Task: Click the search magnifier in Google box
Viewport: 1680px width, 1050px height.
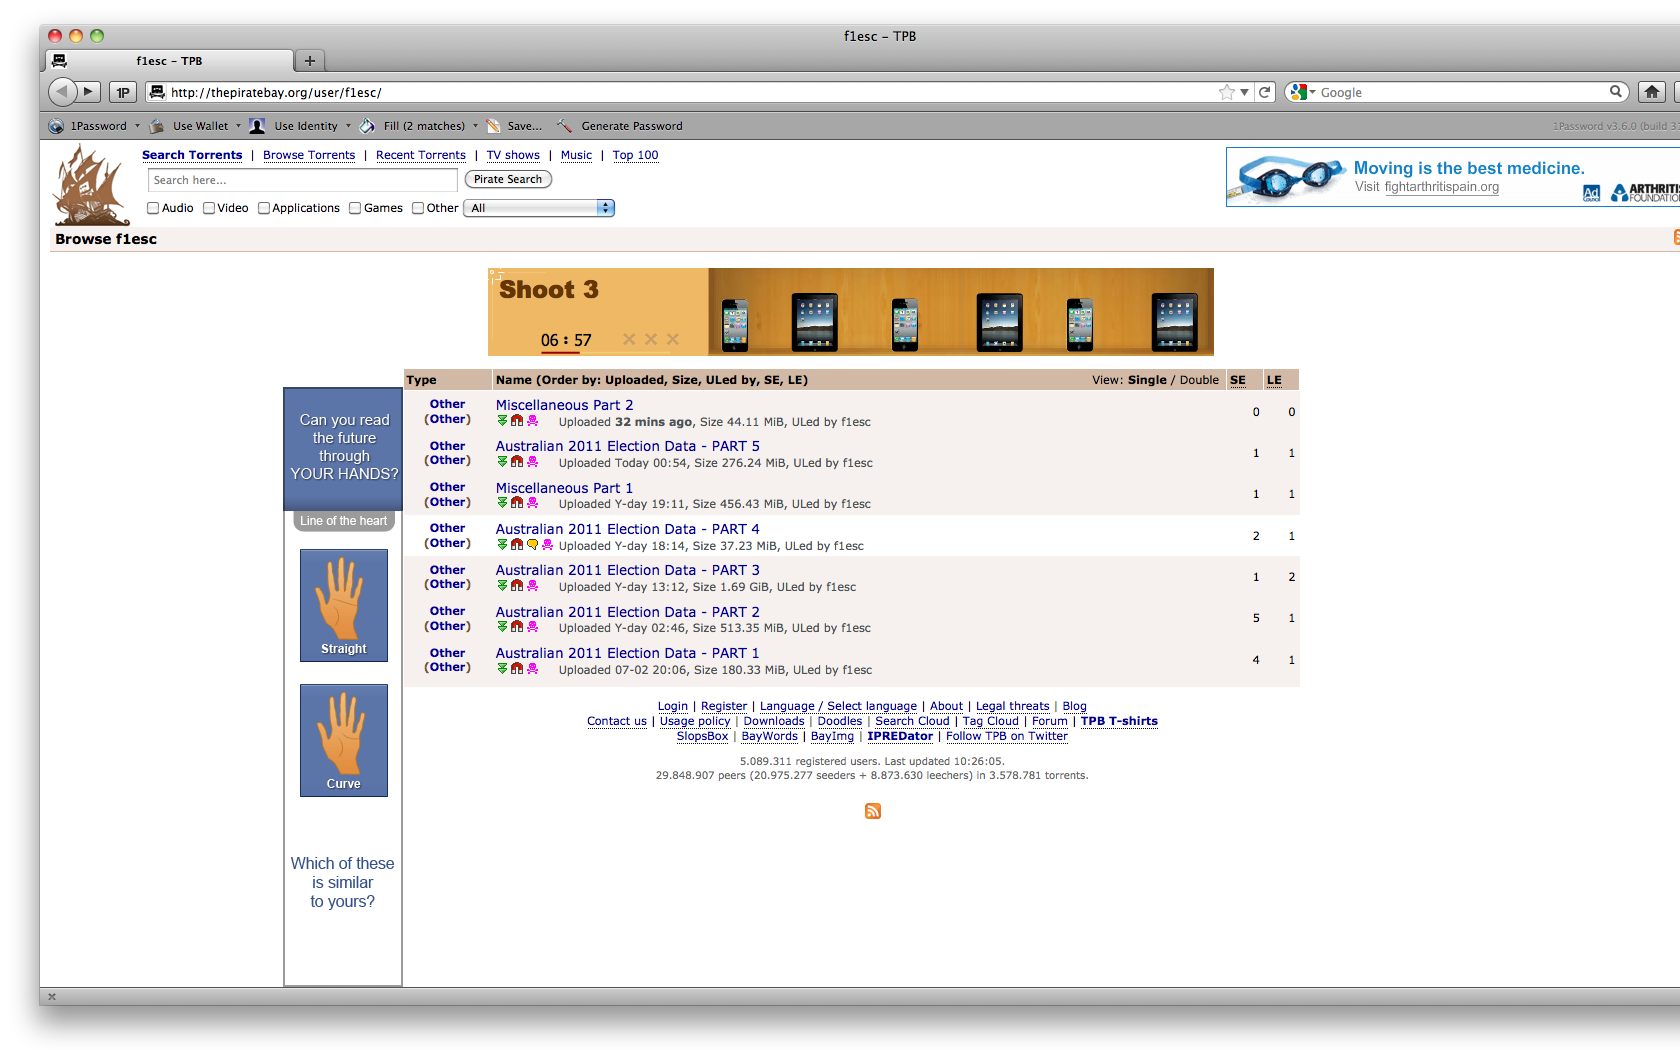Action: pyautogui.click(x=1615, y=92)
